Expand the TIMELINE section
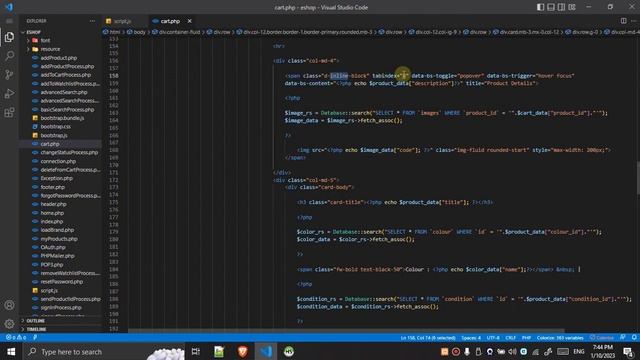 [36, 329]
